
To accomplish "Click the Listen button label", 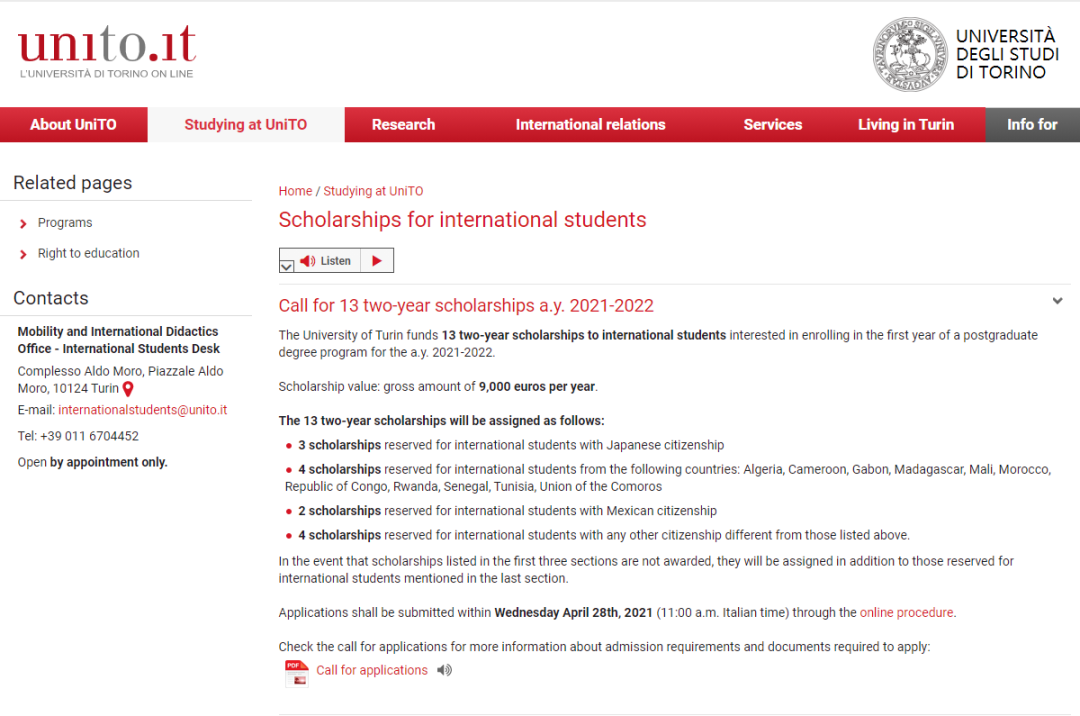I will pyautogui.click(x=335, y=261).
